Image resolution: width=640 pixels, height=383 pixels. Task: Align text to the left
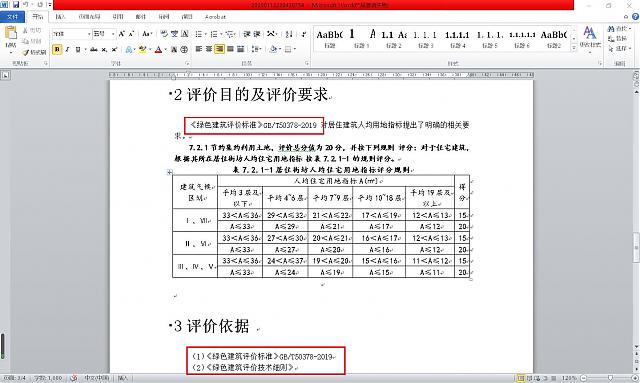(x=199, y=49)
